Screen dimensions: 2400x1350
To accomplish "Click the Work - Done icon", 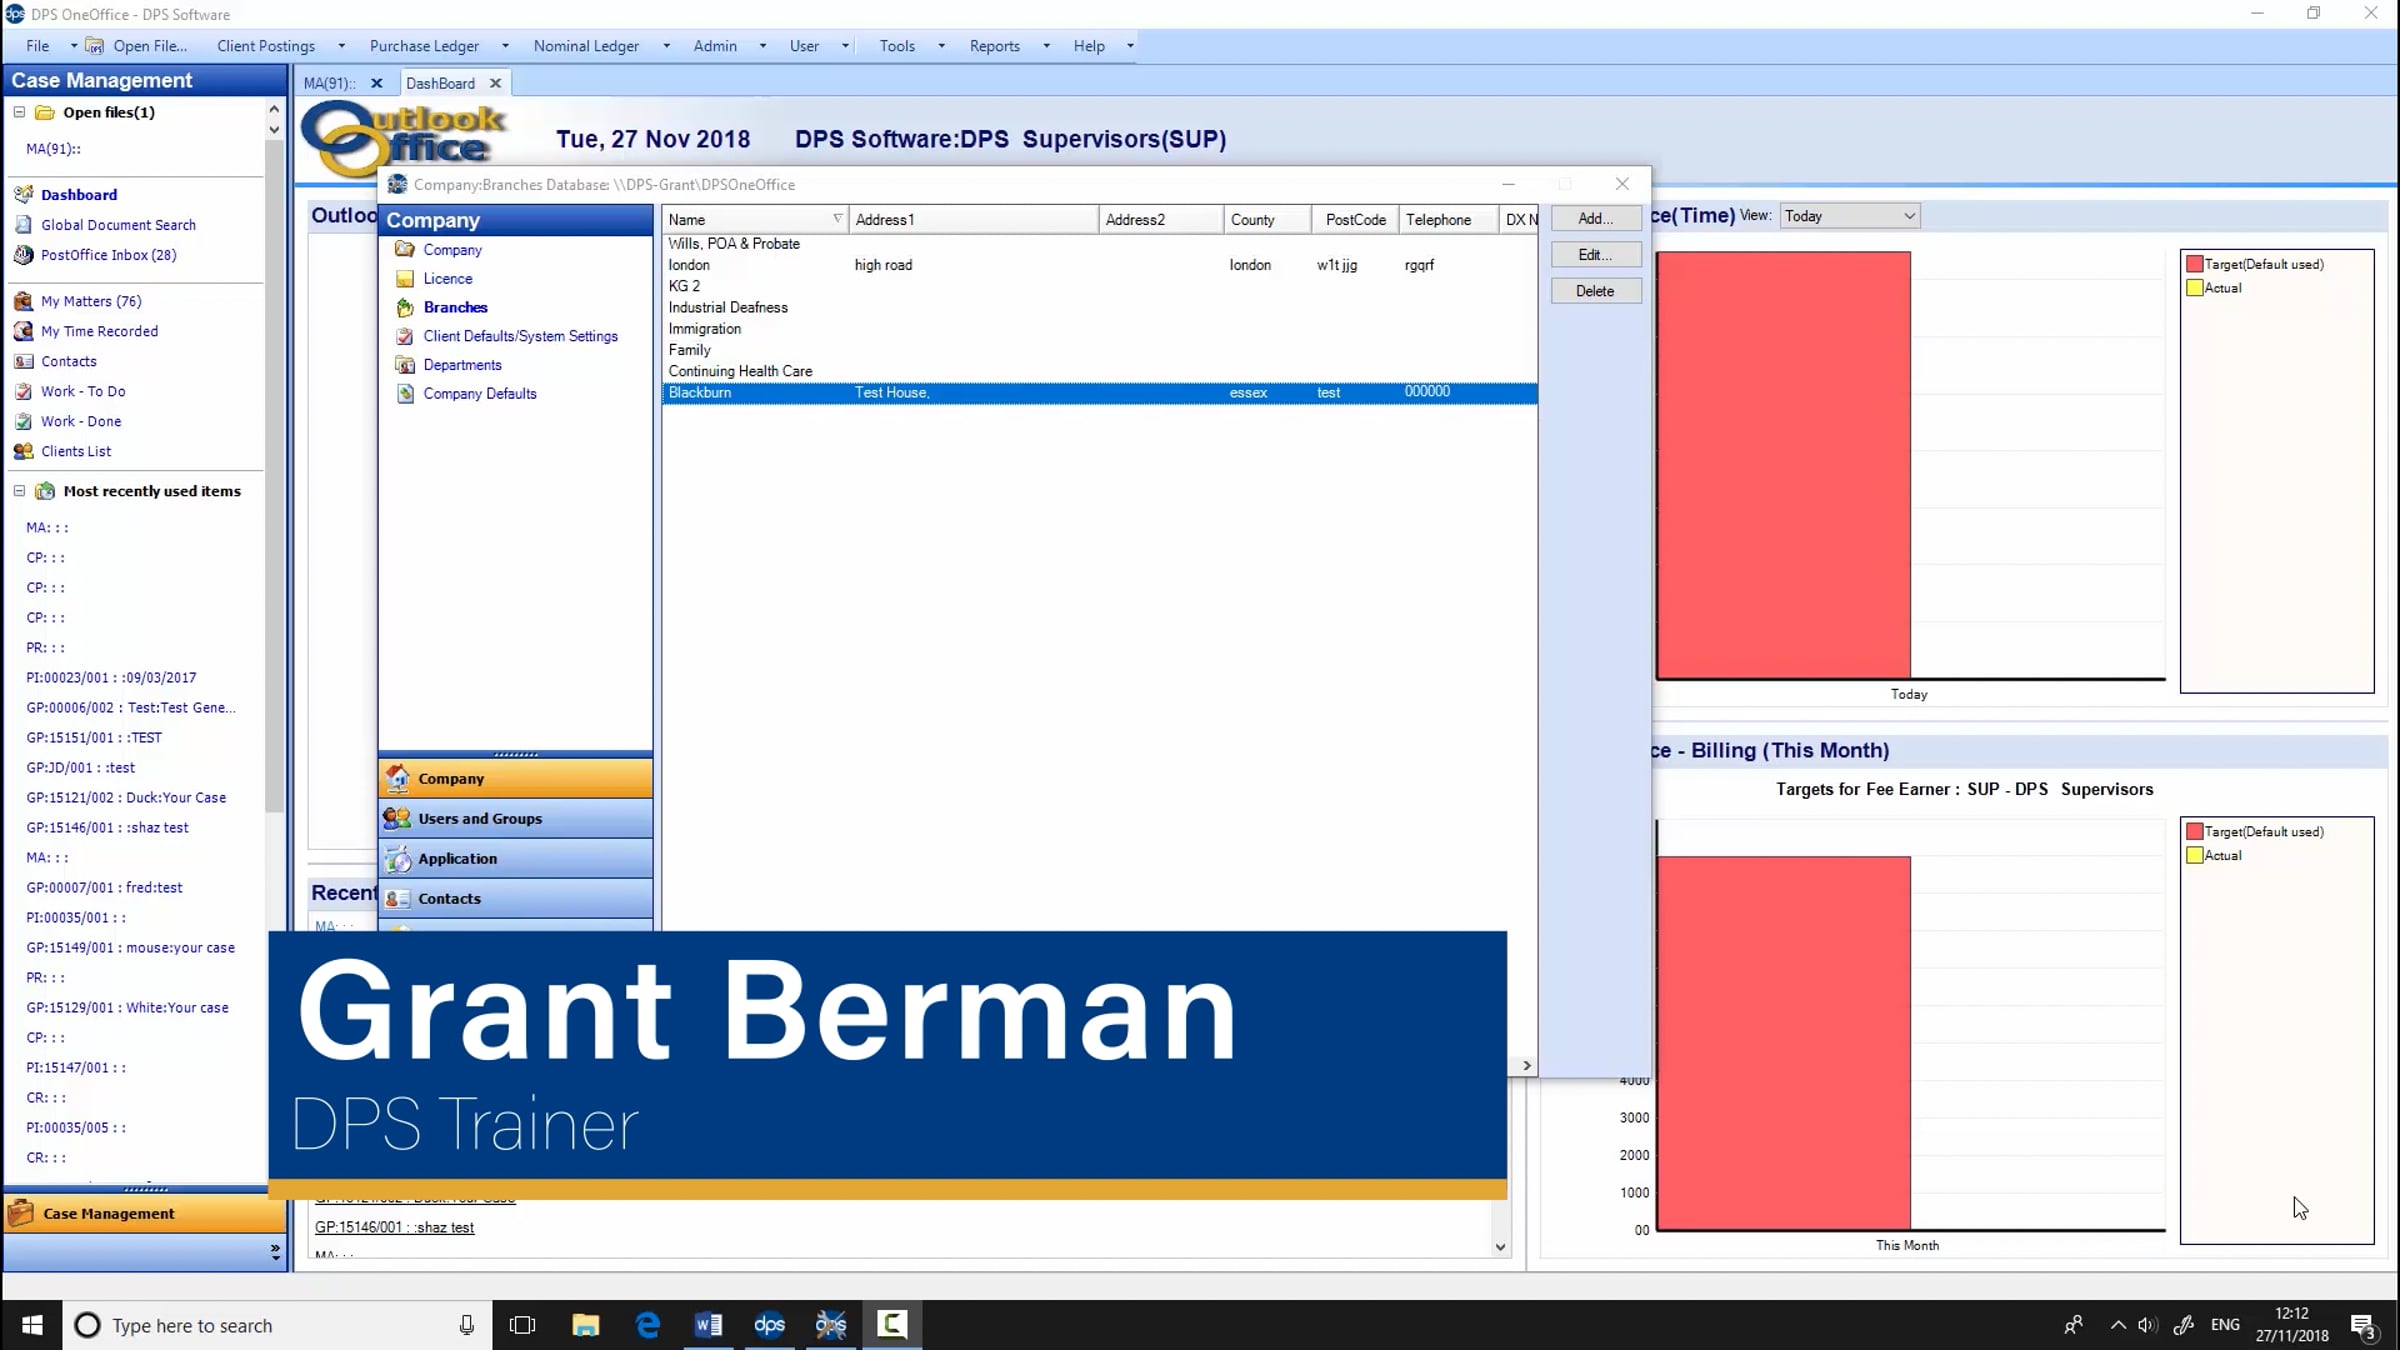I will pyautogui.click(x=23, y=421).
